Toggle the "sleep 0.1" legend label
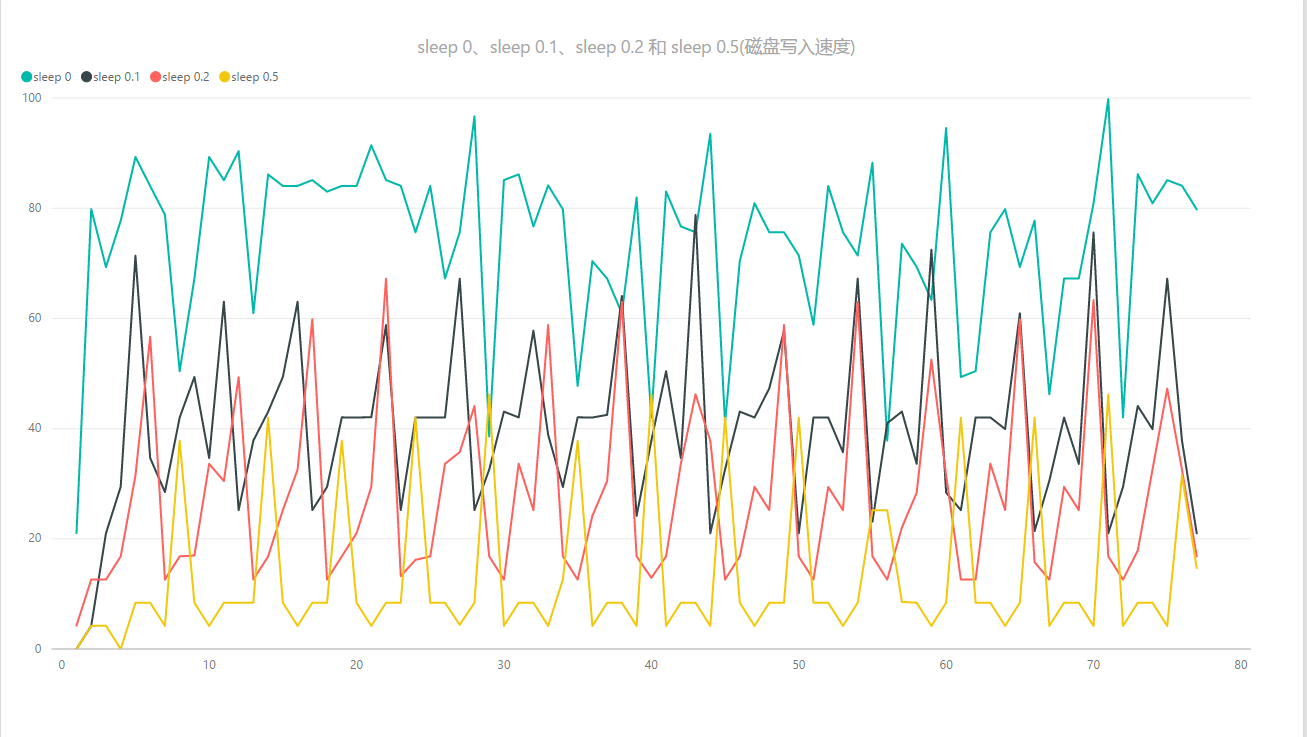 click(x=116, y=77)
